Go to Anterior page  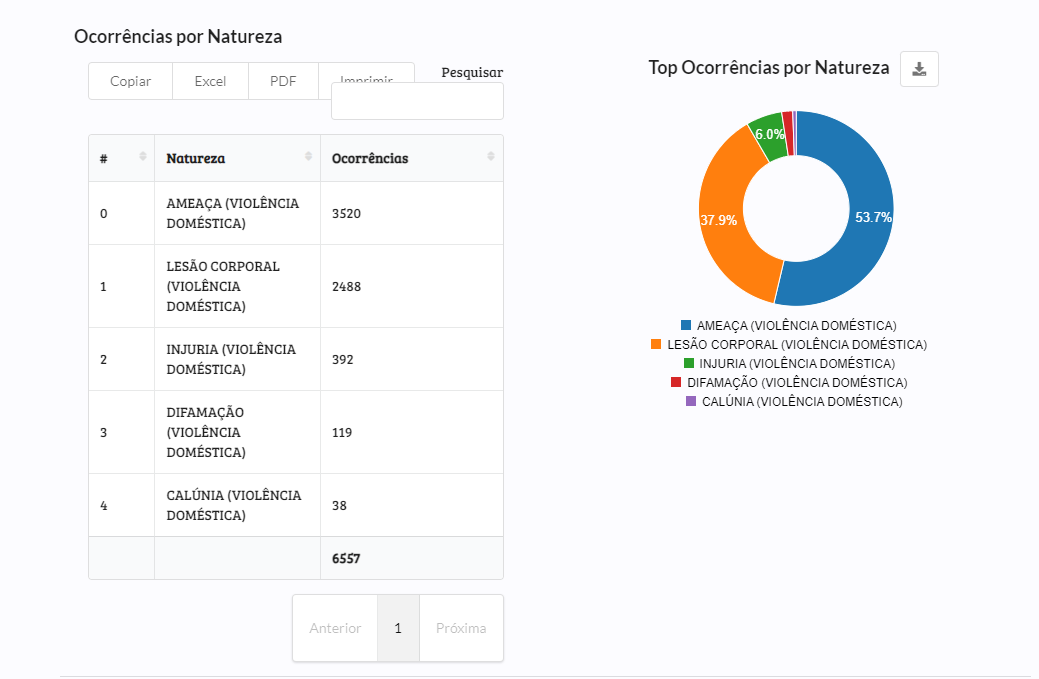click(335, 628)
